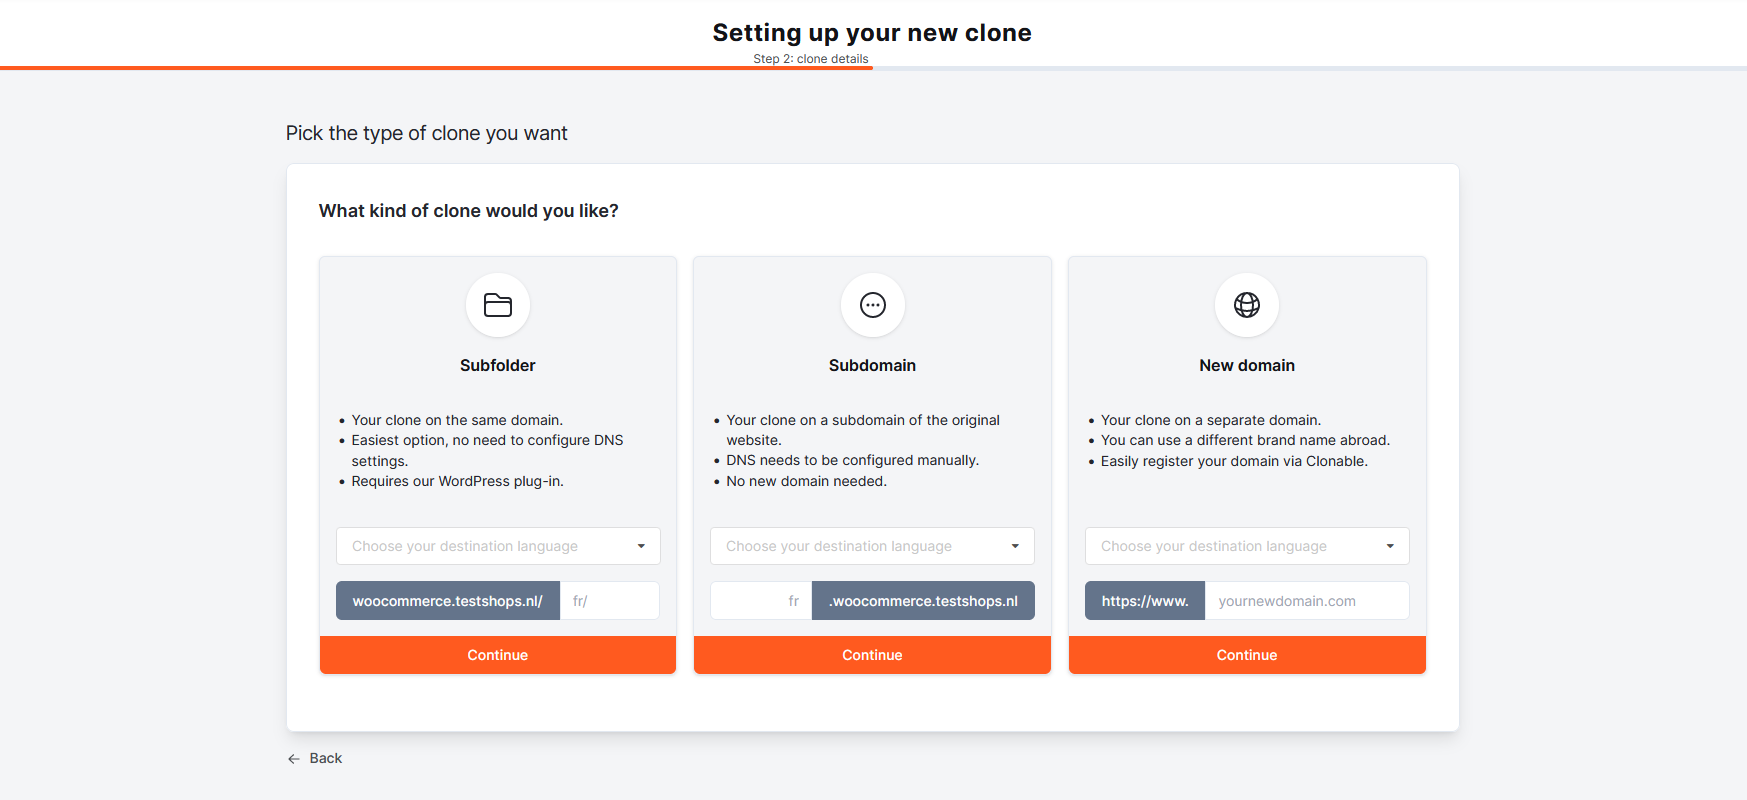Click the 'New domain' card heading

click(1246, 366)
